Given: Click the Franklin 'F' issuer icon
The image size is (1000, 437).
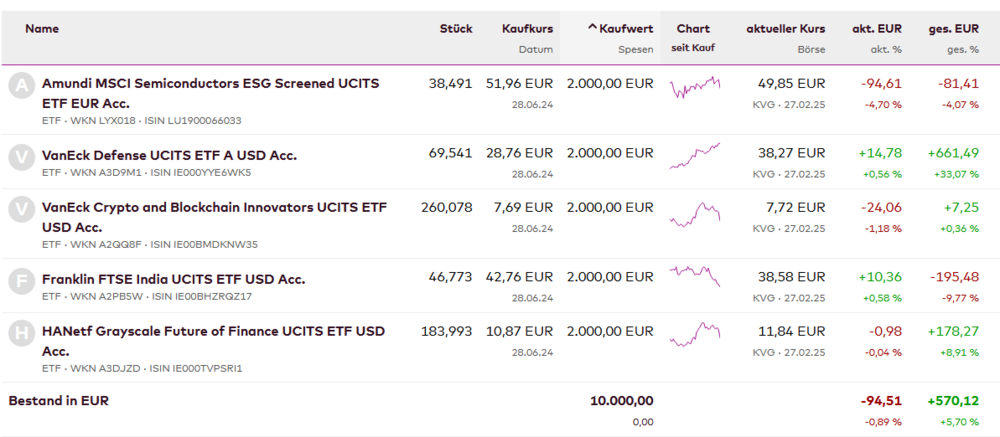Looking at the screenshot, I should click(20, 280).
